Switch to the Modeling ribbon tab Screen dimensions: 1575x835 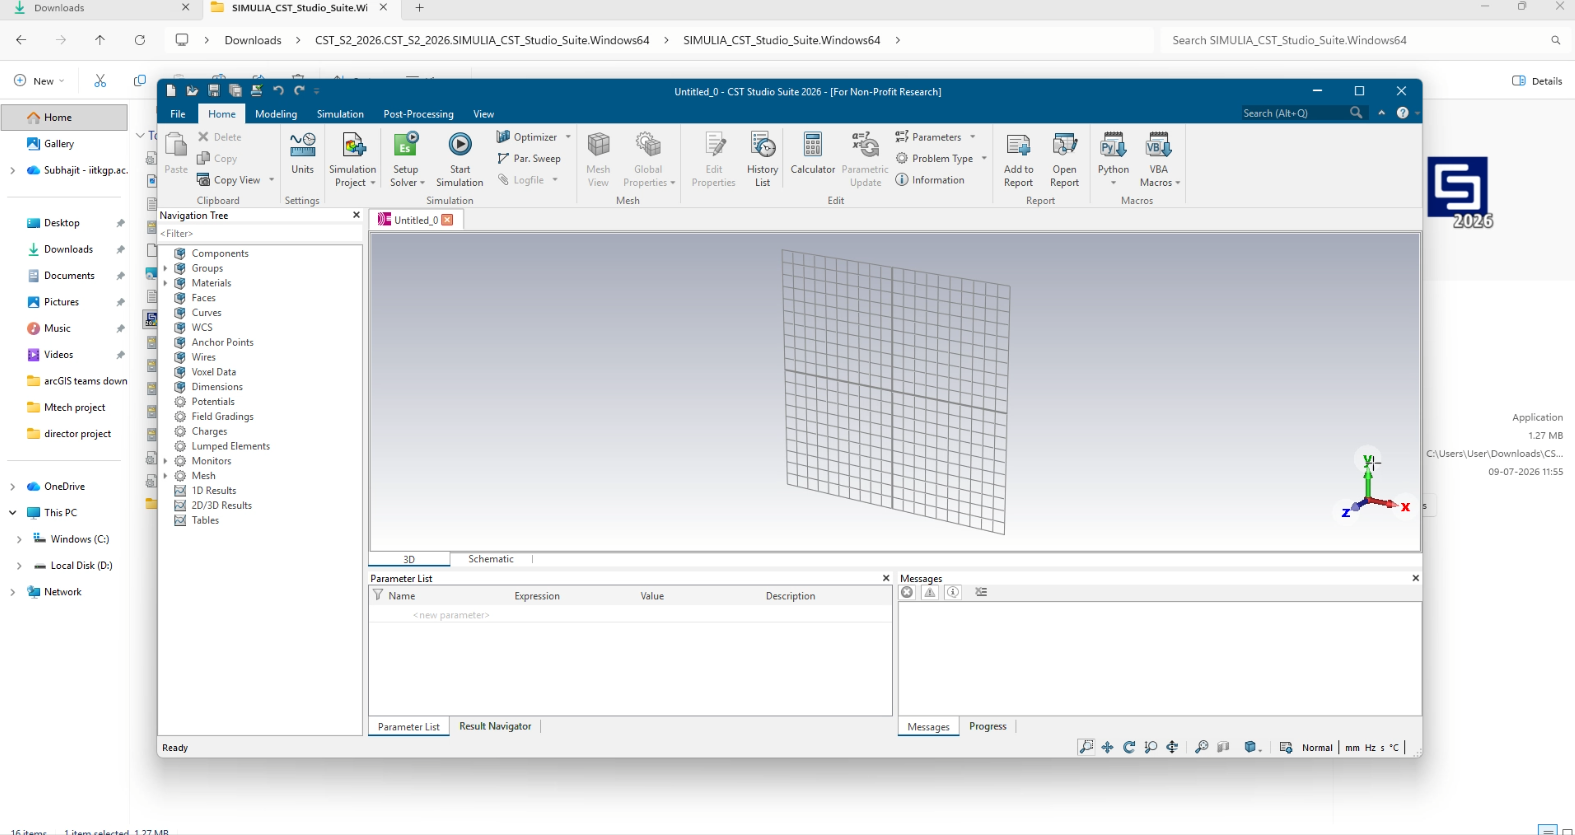click(x=276, y=114)
